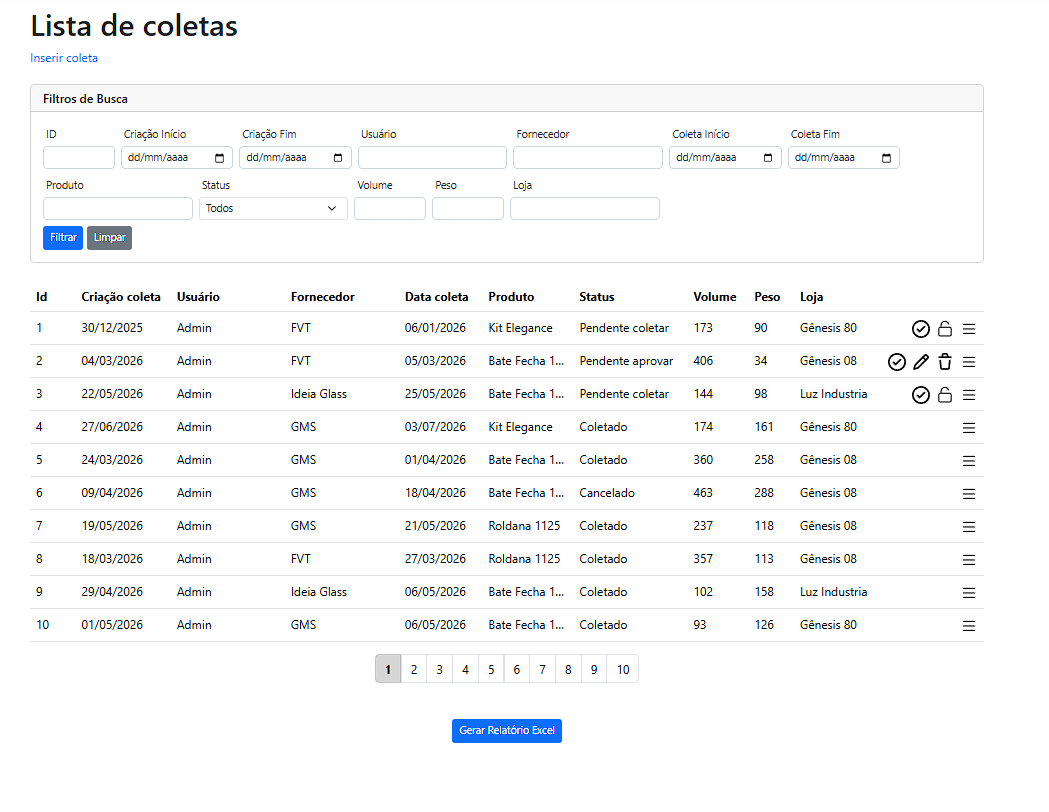Select the Pendente aprovar status cell
Image resolution: width=1049 pixels, height=812 pixels.
pyautogui.click(x=626, y=361)
